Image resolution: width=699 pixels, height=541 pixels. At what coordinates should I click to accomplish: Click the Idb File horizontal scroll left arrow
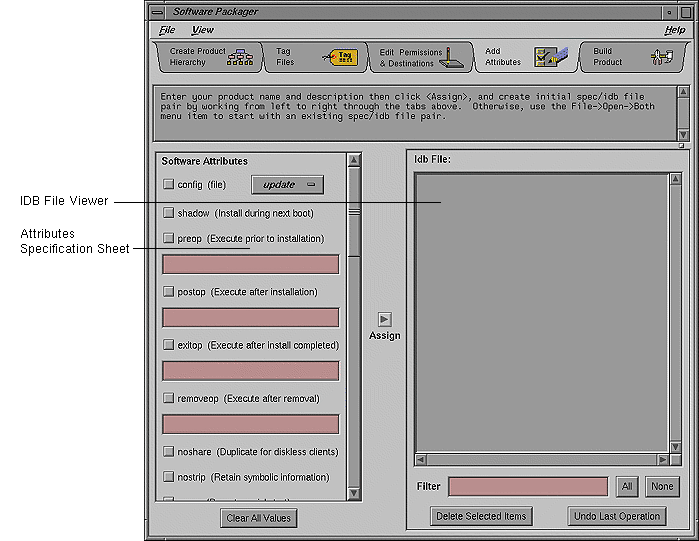coord(420,459)
